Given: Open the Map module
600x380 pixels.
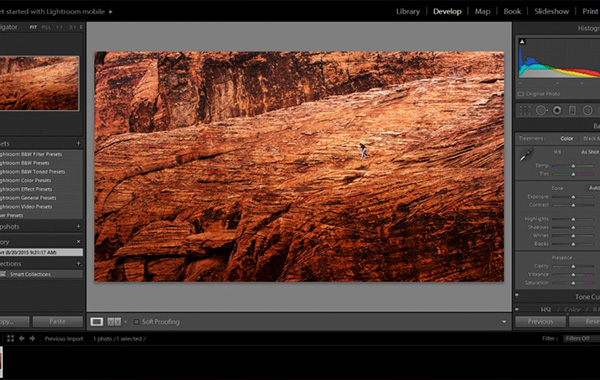Looking at the screenshot, I should point(482,11).
